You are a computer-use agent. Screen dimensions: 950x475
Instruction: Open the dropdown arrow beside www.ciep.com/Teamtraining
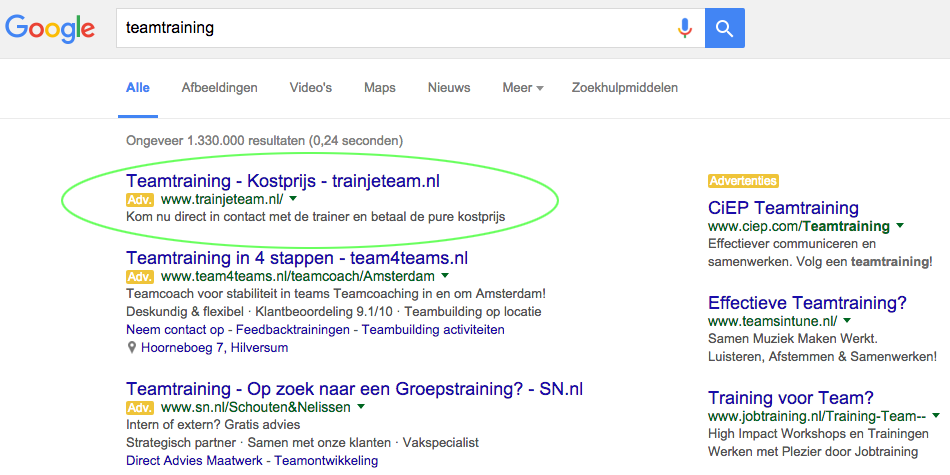pos(900,226)
